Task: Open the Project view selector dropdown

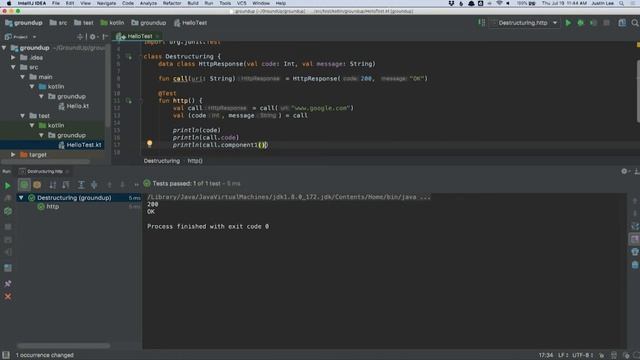Action: [x=20, y=37]
